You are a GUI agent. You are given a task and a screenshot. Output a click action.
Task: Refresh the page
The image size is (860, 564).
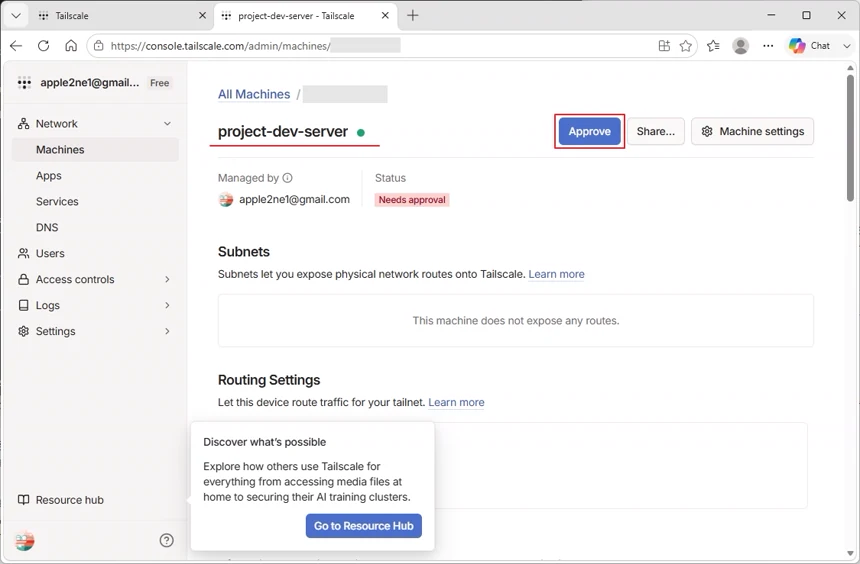point(43,46)
